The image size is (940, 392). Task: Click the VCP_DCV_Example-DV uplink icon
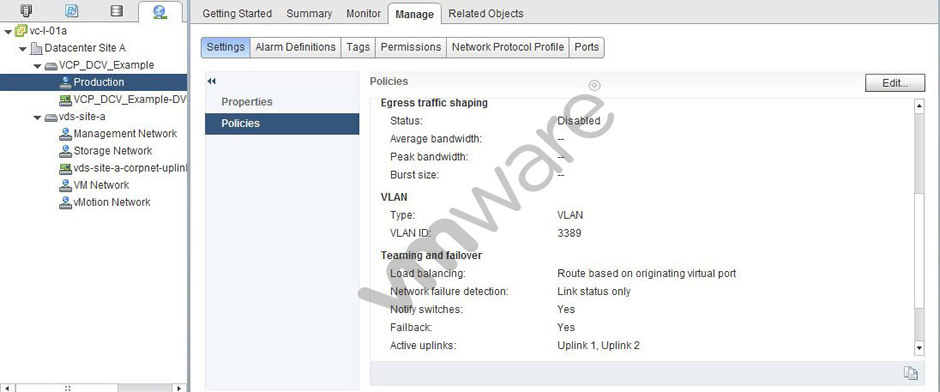(65, 99)
